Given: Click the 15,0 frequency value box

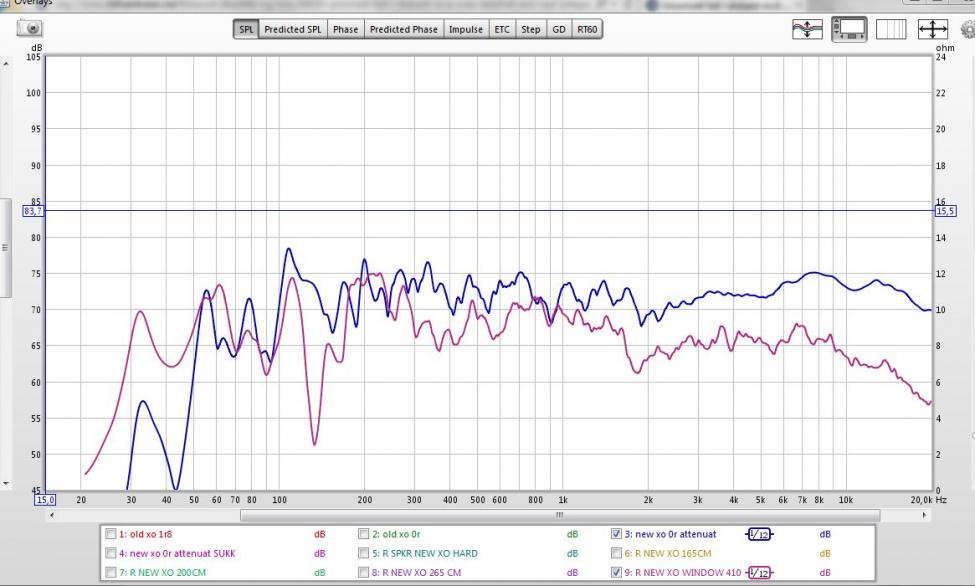Looking at the screenshot, I should 45,500.
